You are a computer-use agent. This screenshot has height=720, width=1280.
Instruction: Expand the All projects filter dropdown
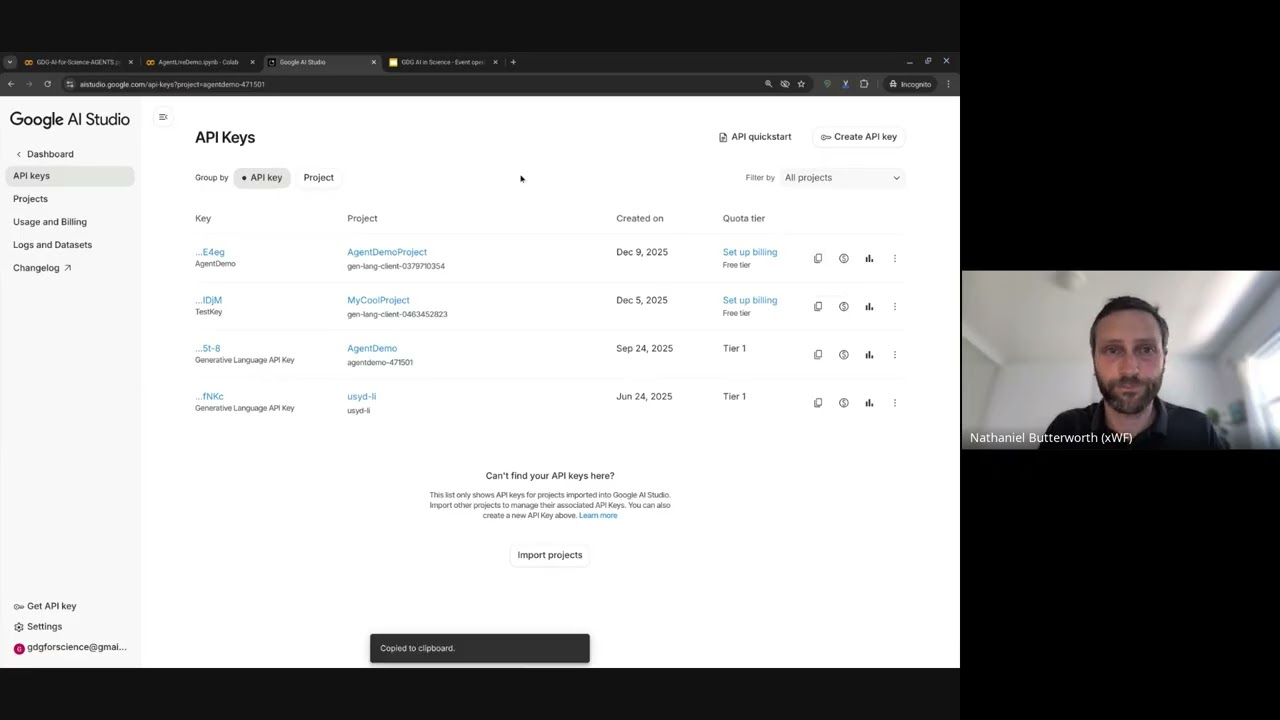(x=842, y=178)
